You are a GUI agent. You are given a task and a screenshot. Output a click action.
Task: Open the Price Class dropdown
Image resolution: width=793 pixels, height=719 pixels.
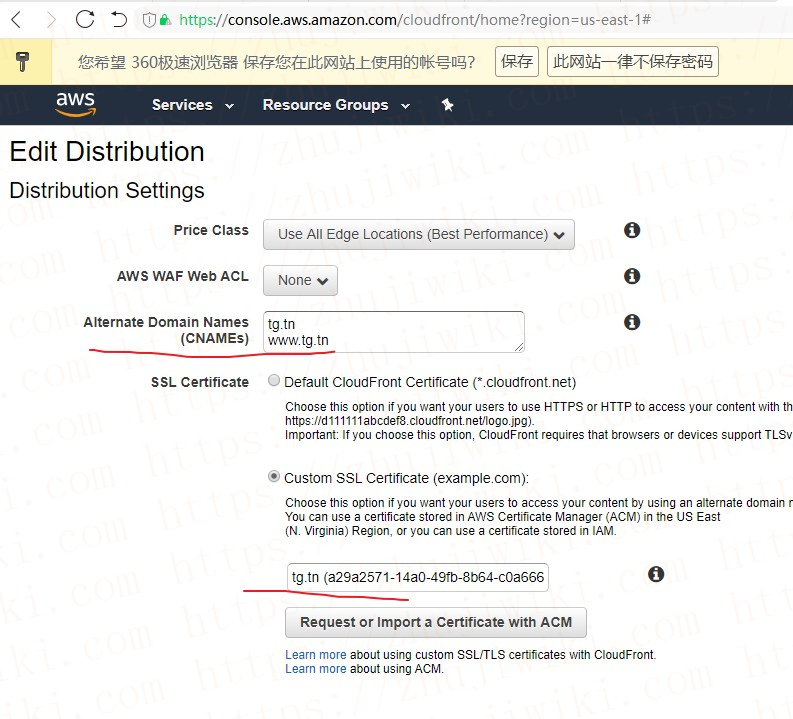click(x=418, y=234)
